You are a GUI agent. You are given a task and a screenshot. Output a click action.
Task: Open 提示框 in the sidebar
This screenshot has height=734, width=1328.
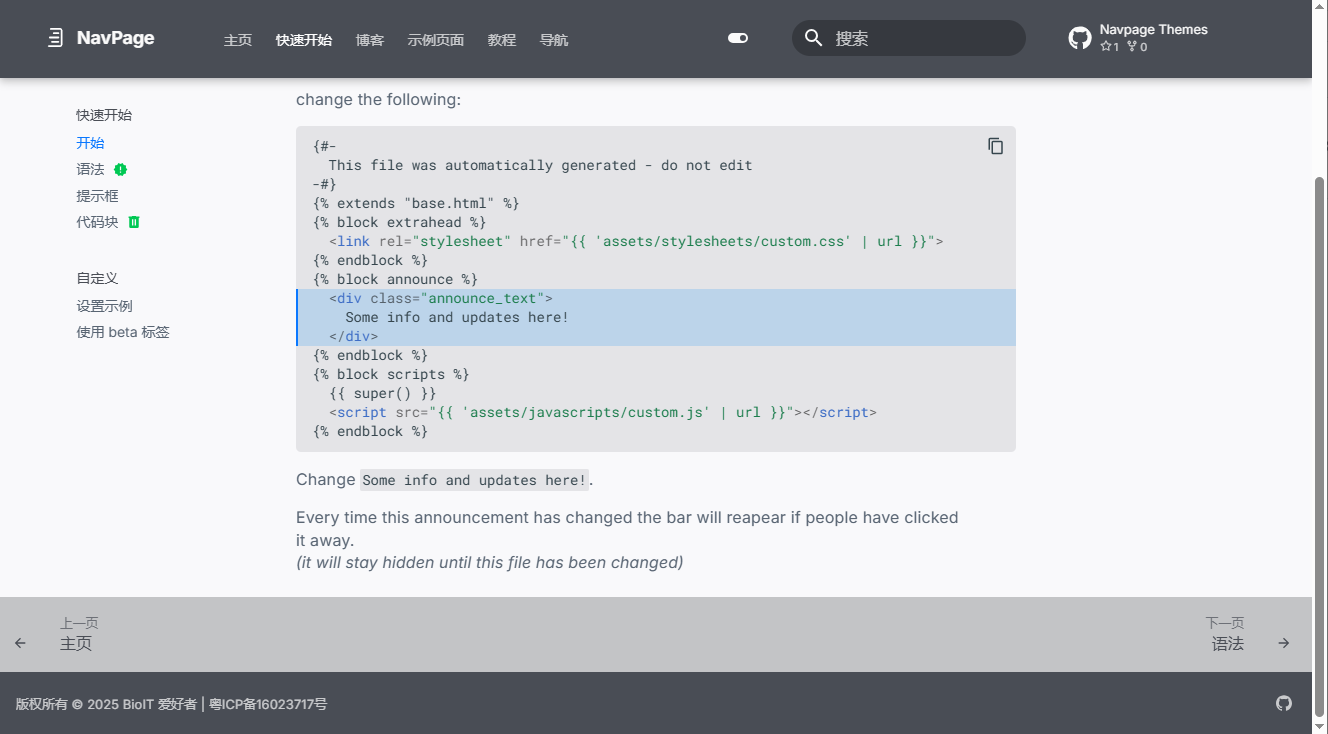pos(97,196)
